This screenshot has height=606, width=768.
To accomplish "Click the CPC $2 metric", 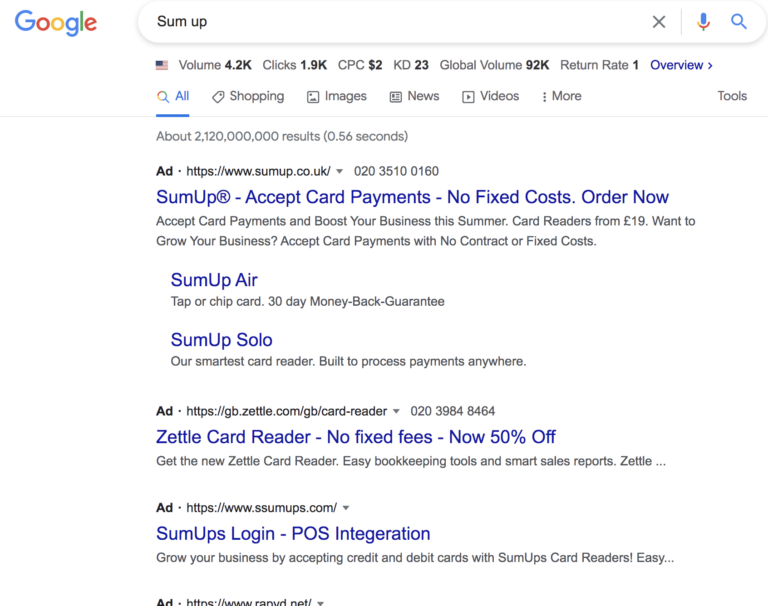I will coord(360,65).
